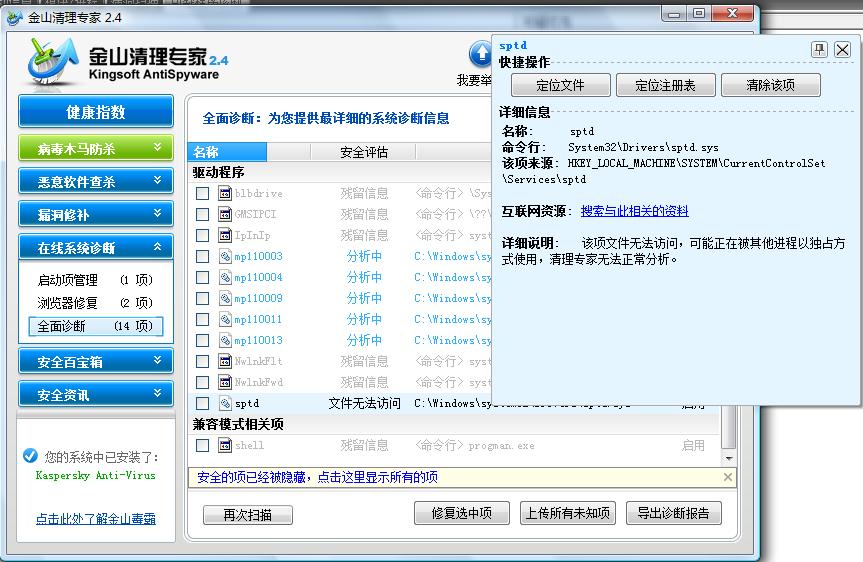Image resolution: width=863 pixels, height=562 pixels.
Task: Sort by the 名称 column header
Action: (227, 152)
